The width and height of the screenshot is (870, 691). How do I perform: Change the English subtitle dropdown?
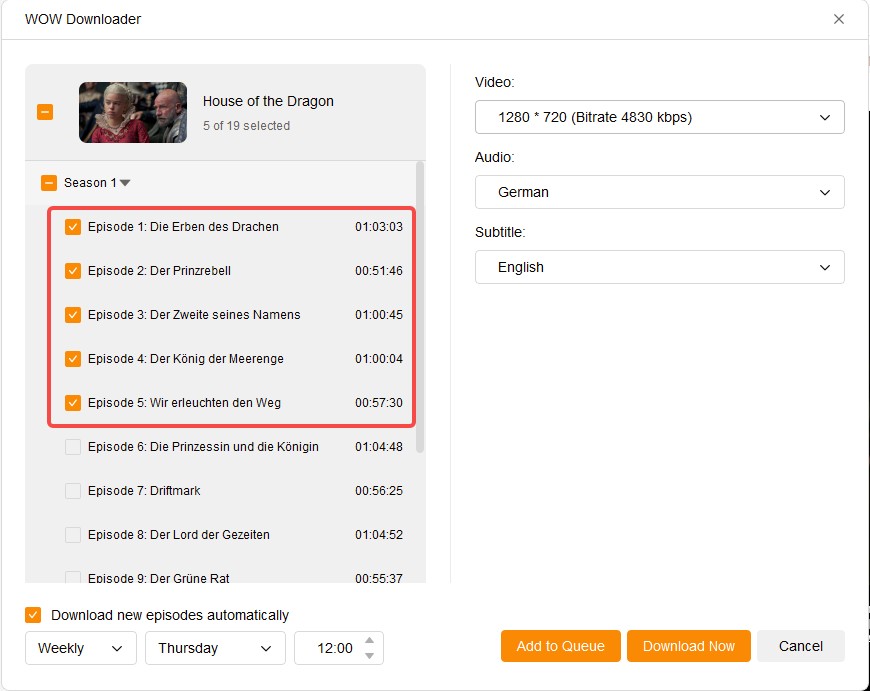coord(660,267)
